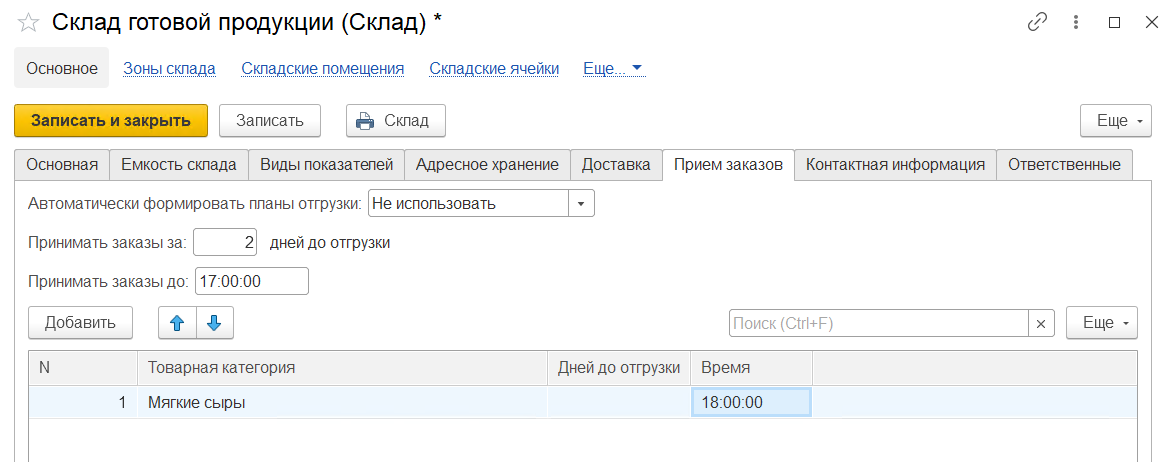Switch to Адресное хранение tab
This screenshot has height=462, width=1173.
coord(487,165)
